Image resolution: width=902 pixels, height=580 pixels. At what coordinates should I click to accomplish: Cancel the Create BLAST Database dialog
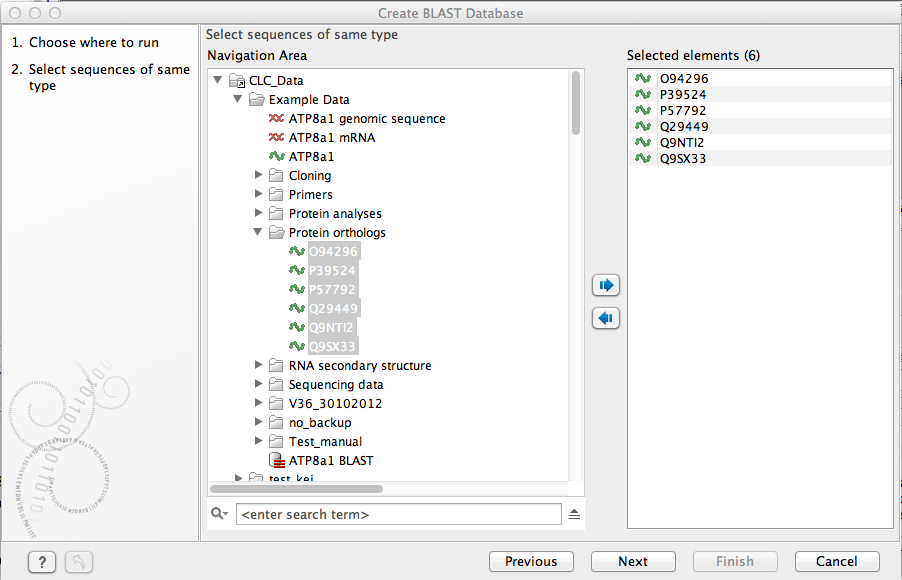point(836,562)
